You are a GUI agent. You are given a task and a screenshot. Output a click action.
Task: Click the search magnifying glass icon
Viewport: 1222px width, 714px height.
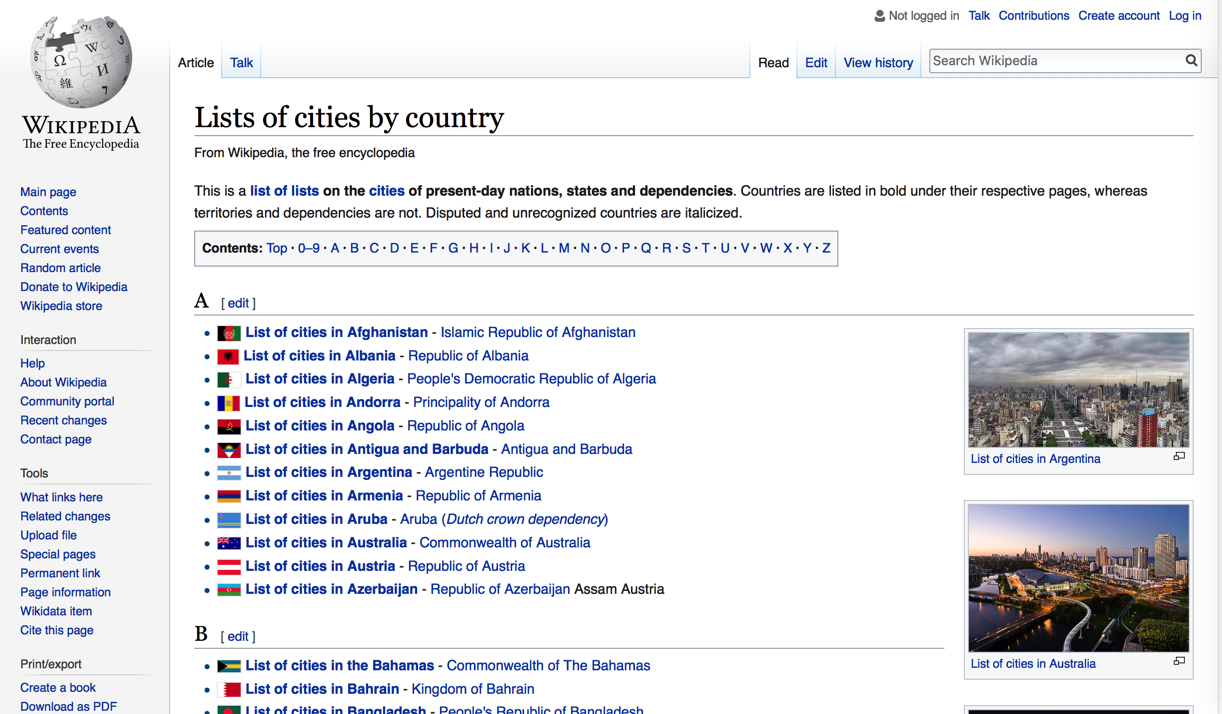(x=1191, y=61)
